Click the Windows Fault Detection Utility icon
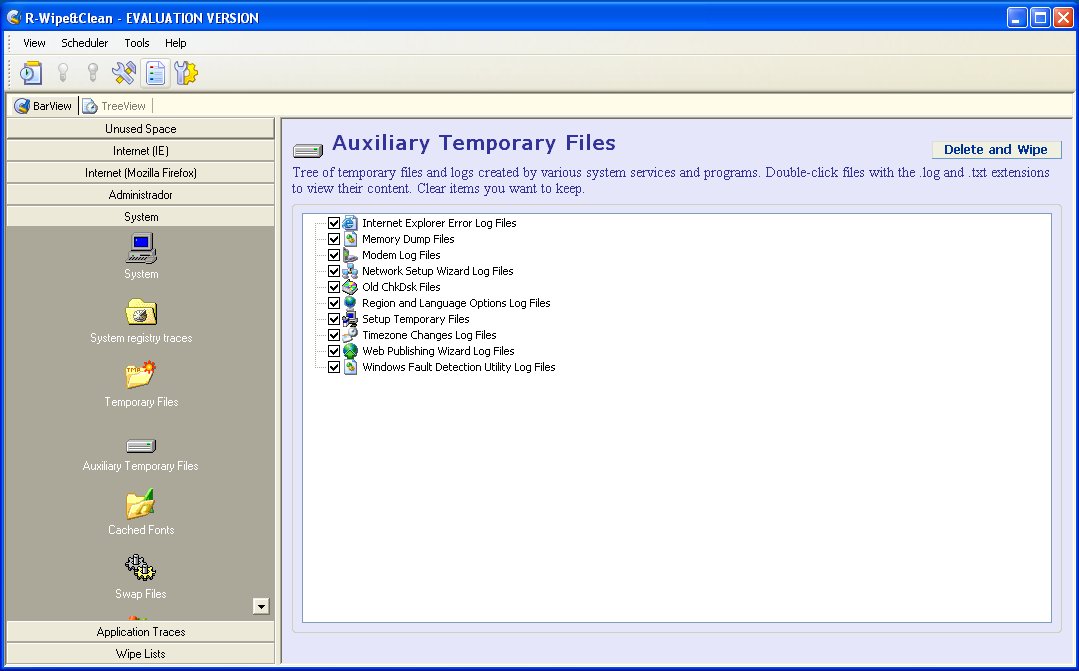This screenshot has width=1079, height=671. tap(350, 367)
